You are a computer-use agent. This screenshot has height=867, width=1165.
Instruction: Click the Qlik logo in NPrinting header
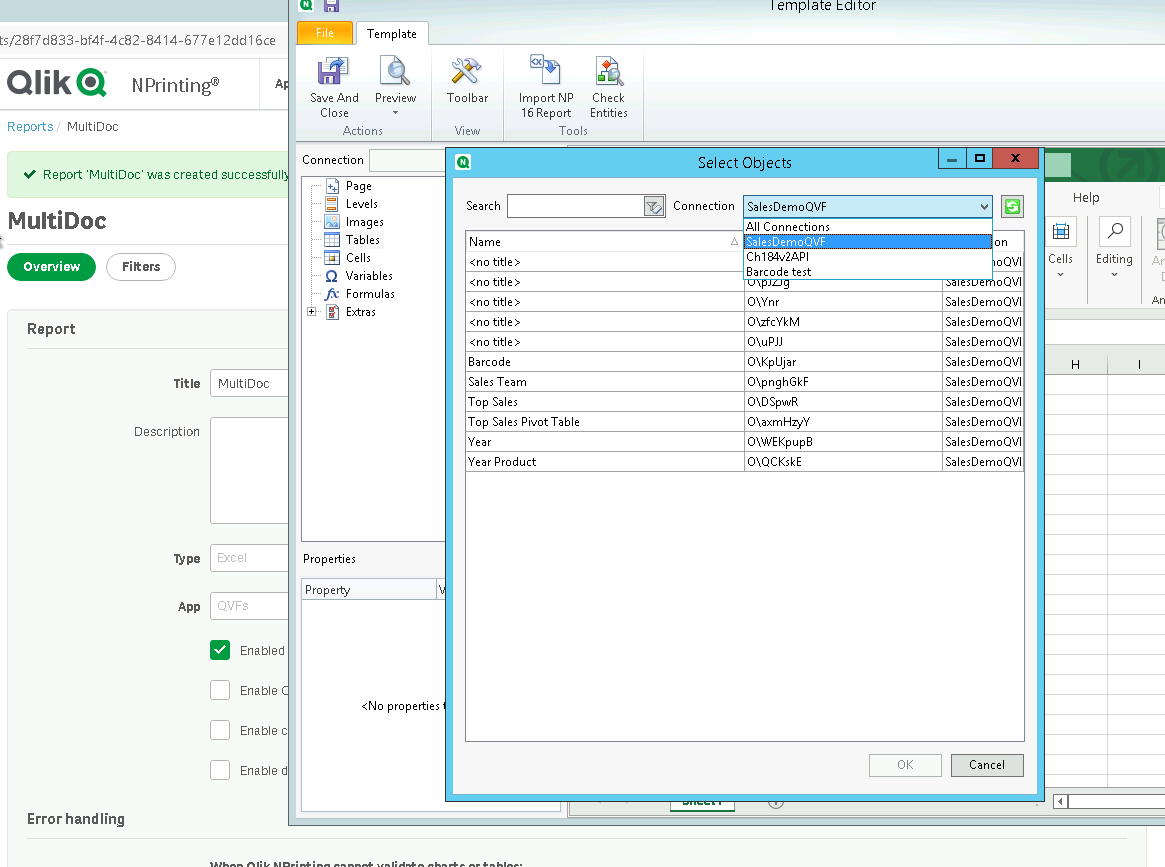[56, 82]
